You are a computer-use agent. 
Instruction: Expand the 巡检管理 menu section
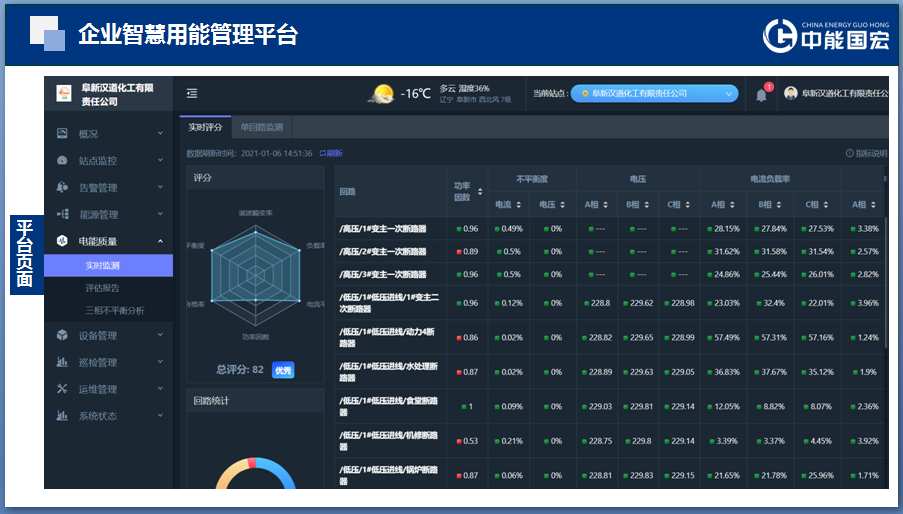click(x=160, y=362)
